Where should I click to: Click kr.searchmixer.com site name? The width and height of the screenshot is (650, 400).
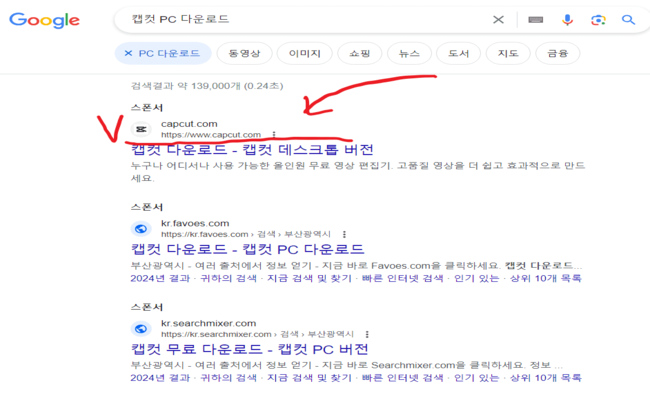[209, 323]
